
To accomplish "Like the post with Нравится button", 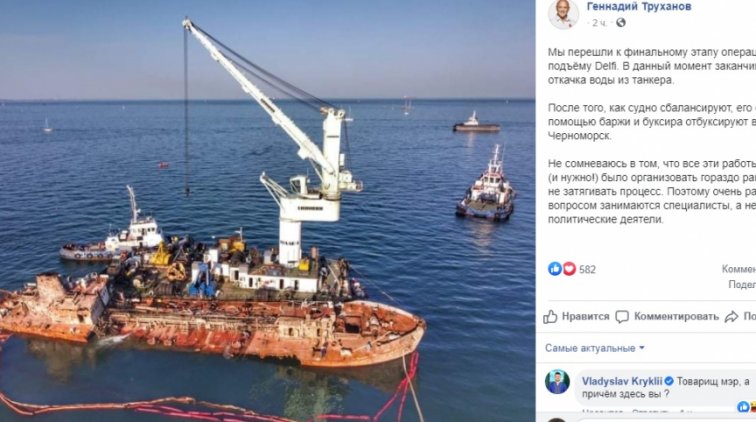I will point(577,316).
